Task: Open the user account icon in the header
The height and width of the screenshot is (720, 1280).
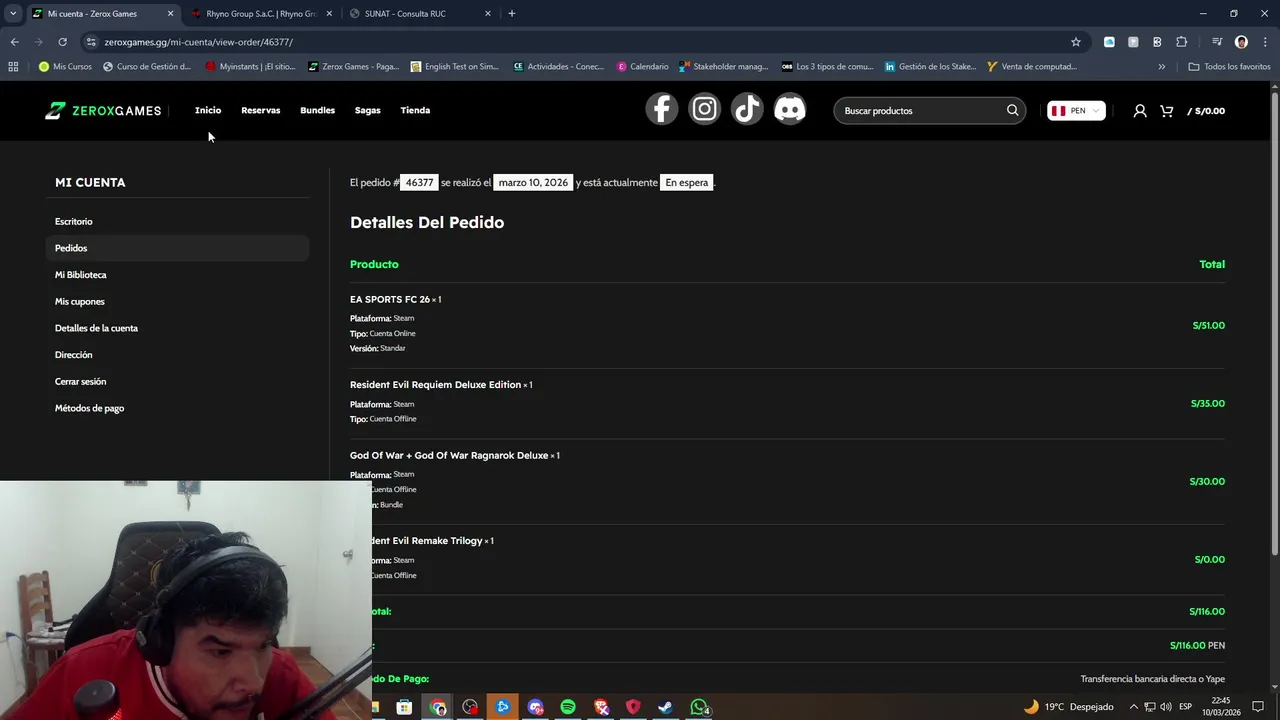Action: (x=1139, y=111)
